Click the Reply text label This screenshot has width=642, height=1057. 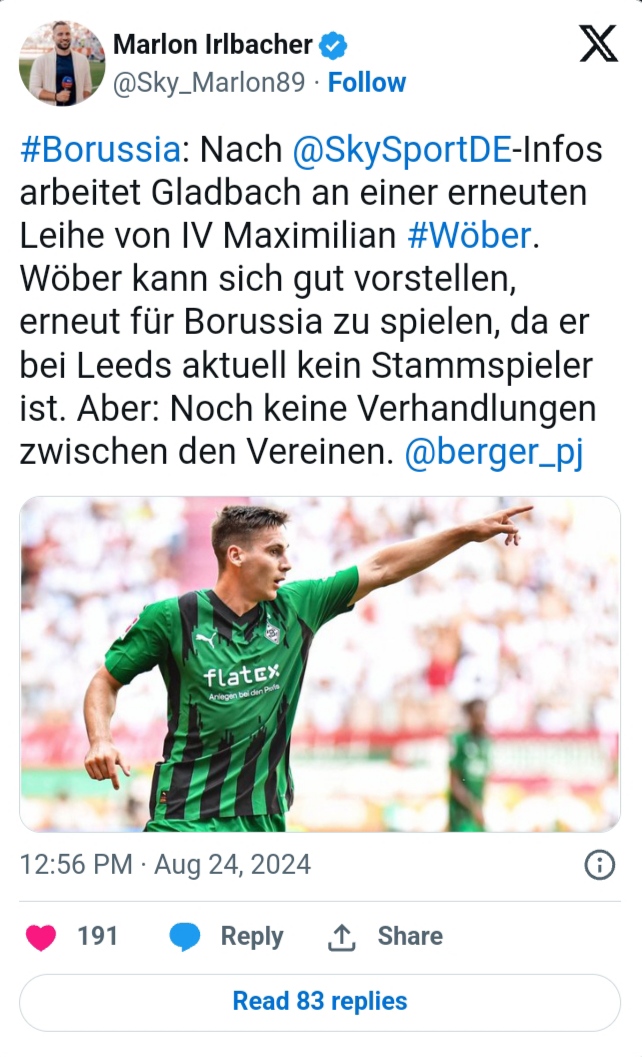coord(252,937)
